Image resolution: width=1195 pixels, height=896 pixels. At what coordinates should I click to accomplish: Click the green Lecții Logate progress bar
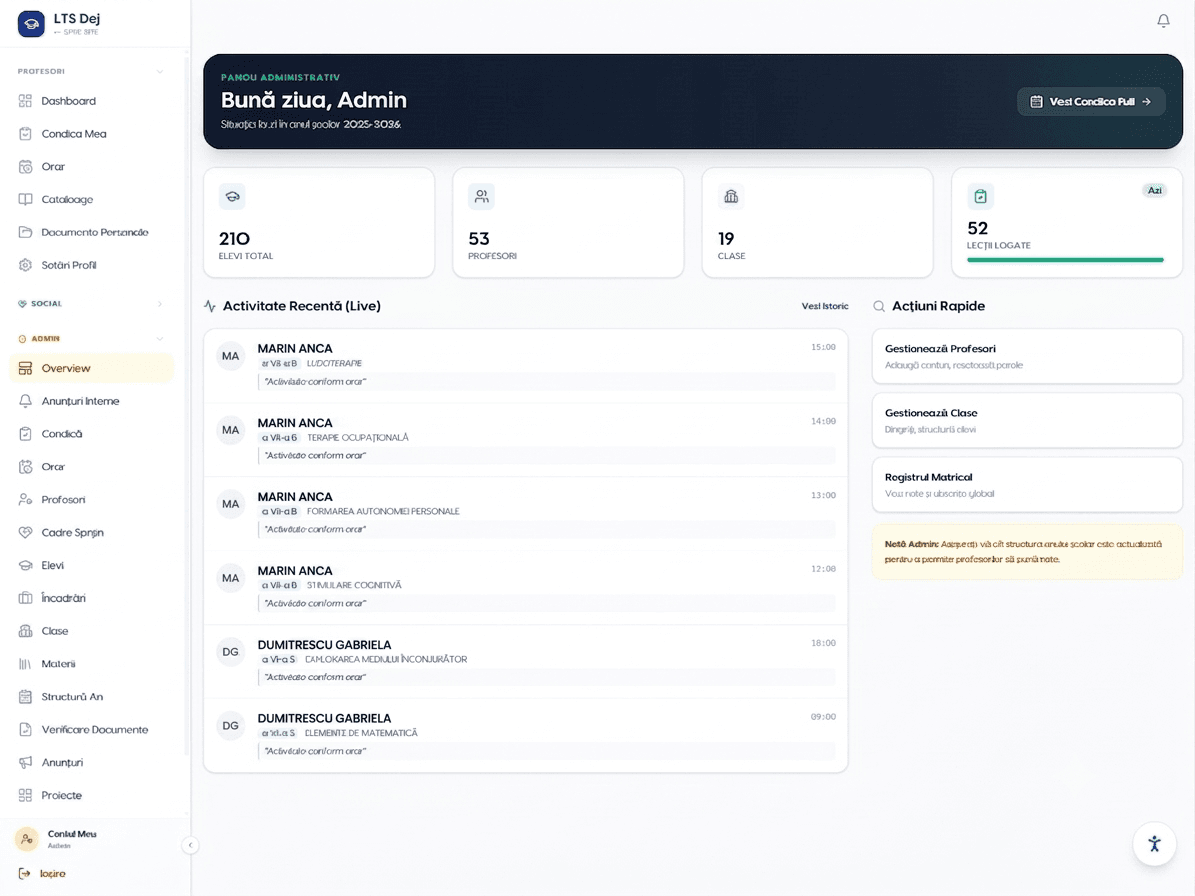point(1065,260)
